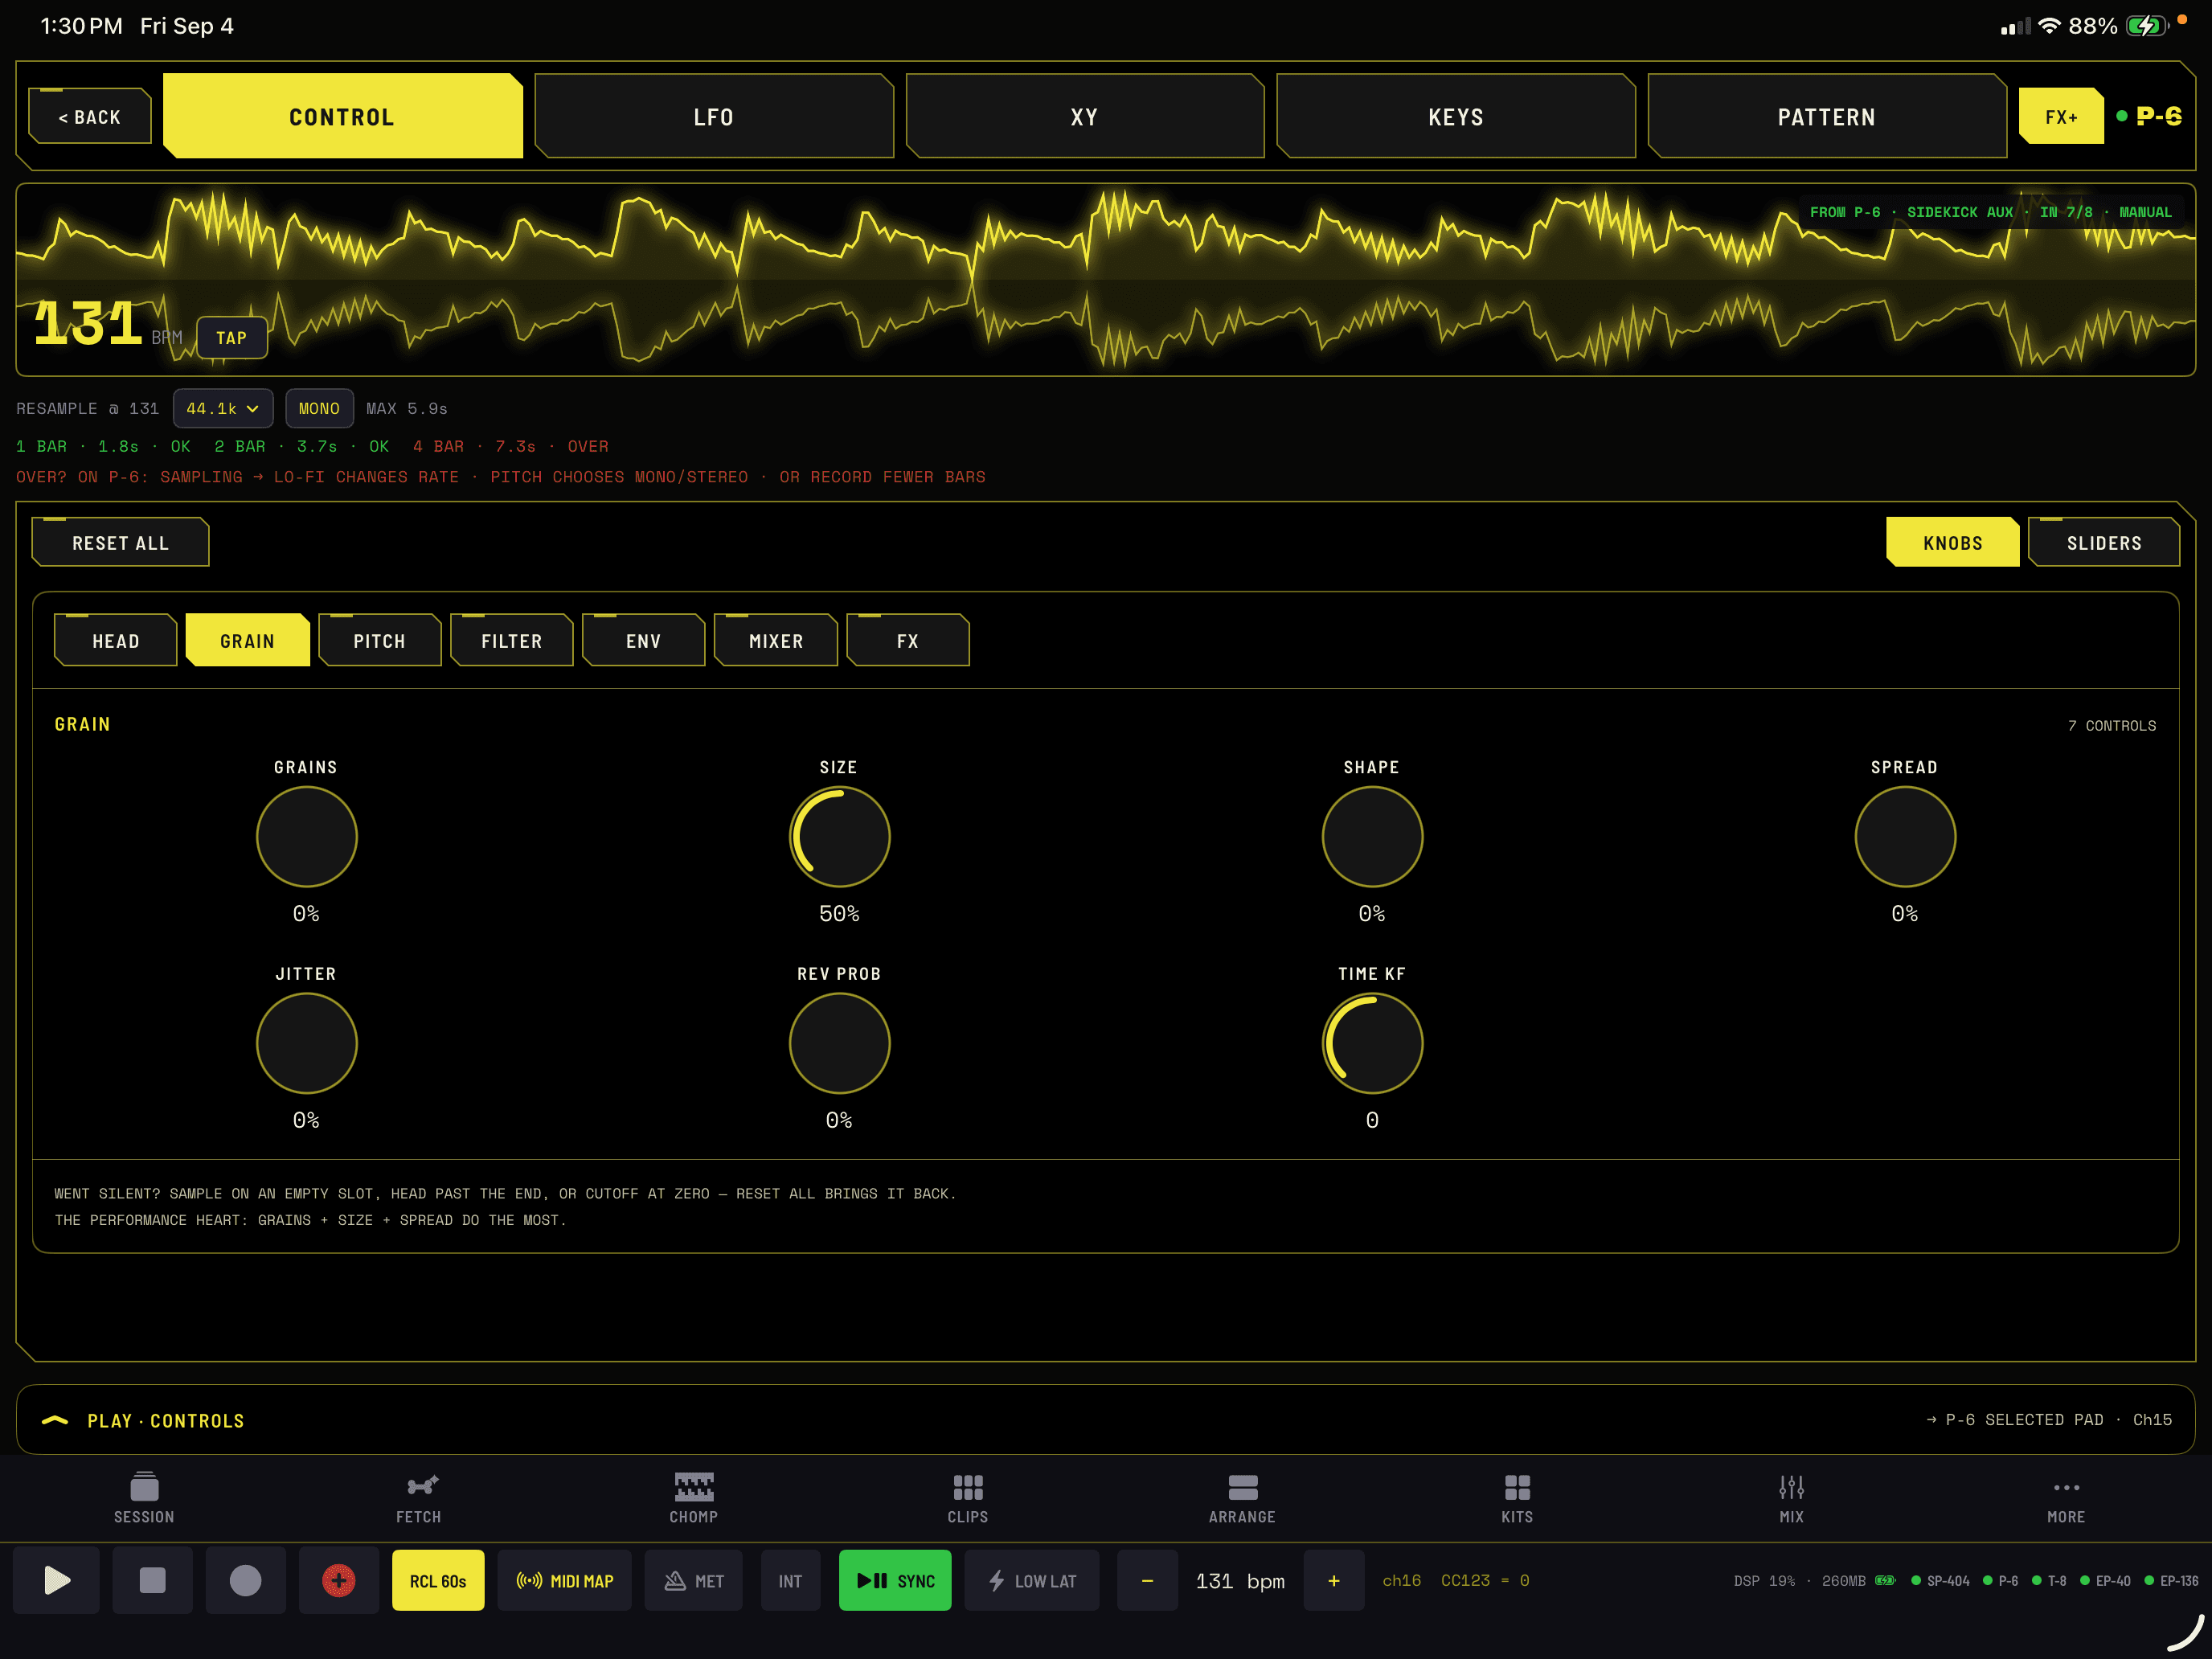Viewport: 2212px width, 1659px height.
Task: Click the TIME KF knob
Action: (1373, 1044)
